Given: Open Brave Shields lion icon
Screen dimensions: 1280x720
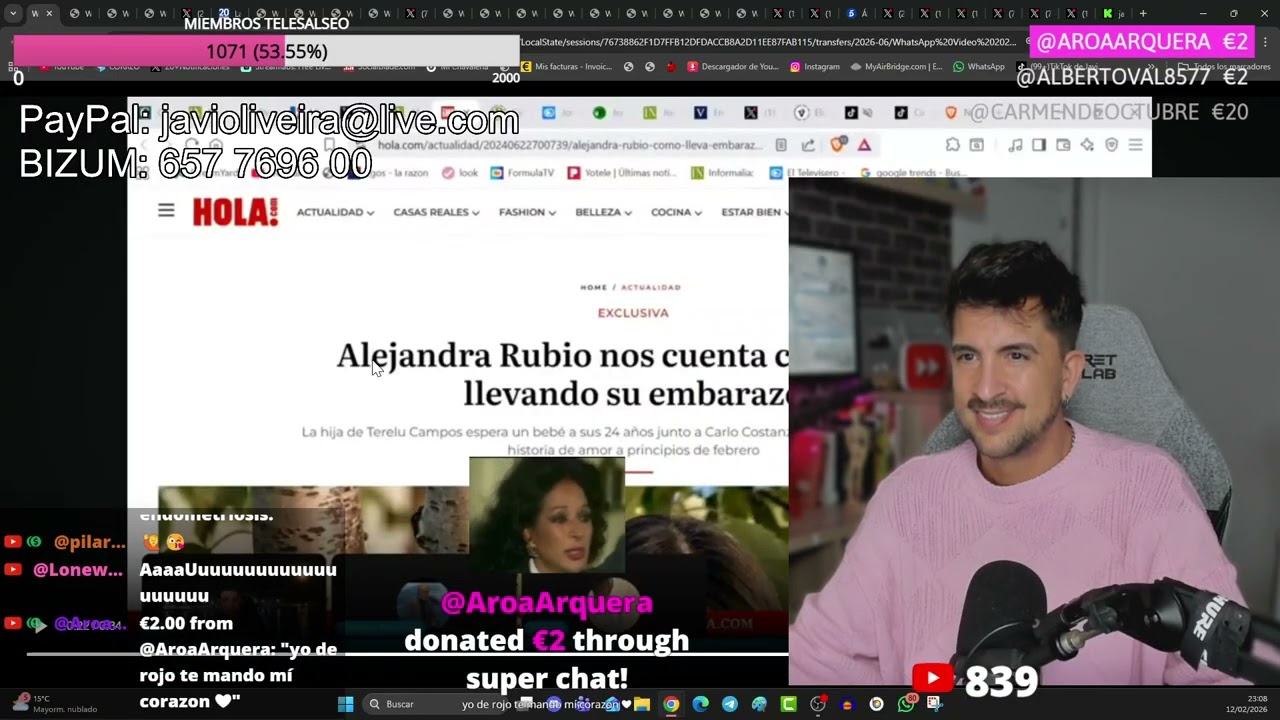Looking at the screenshot, I should point(838,145).
